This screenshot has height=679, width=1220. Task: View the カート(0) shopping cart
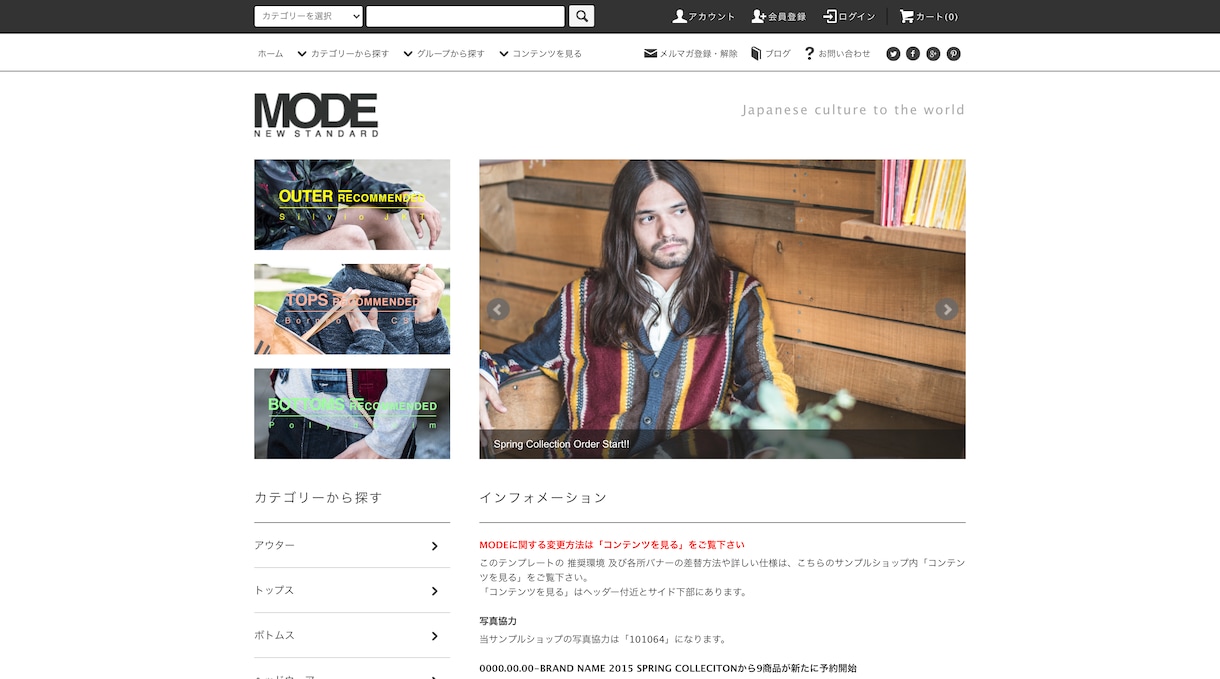(x=929, y=16)
